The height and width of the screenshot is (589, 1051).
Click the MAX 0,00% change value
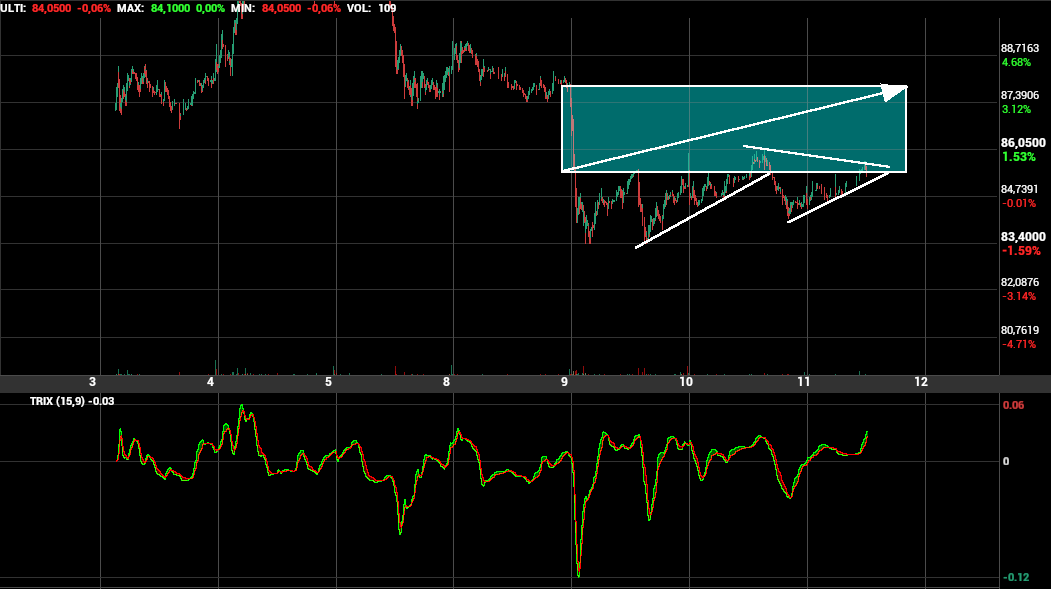[x=210, y=8]
